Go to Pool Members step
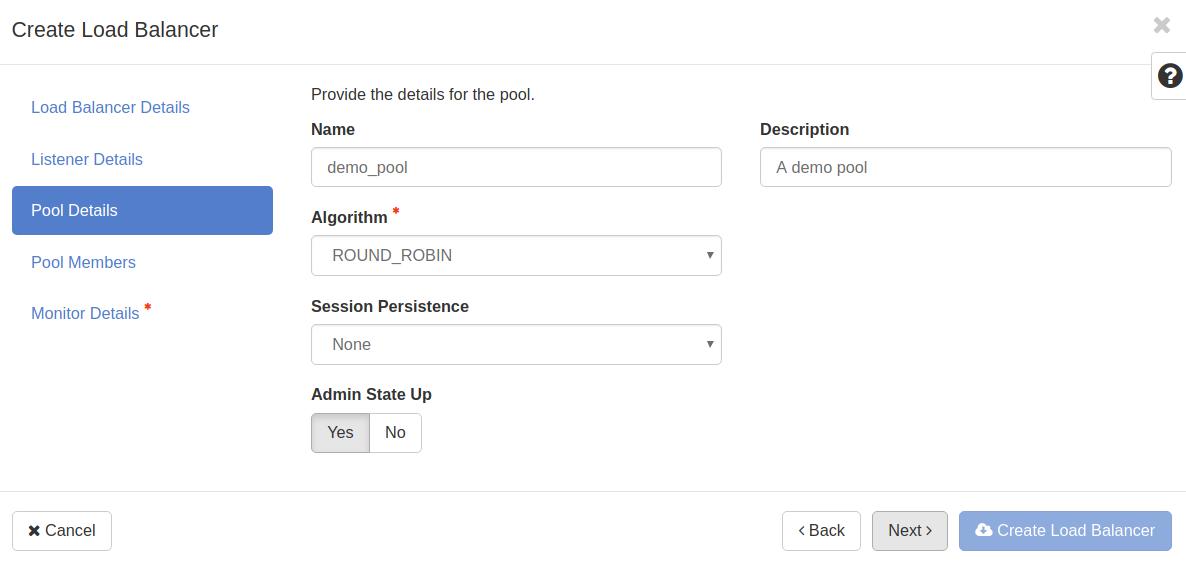1186x563 pixels. pos(83,262)
